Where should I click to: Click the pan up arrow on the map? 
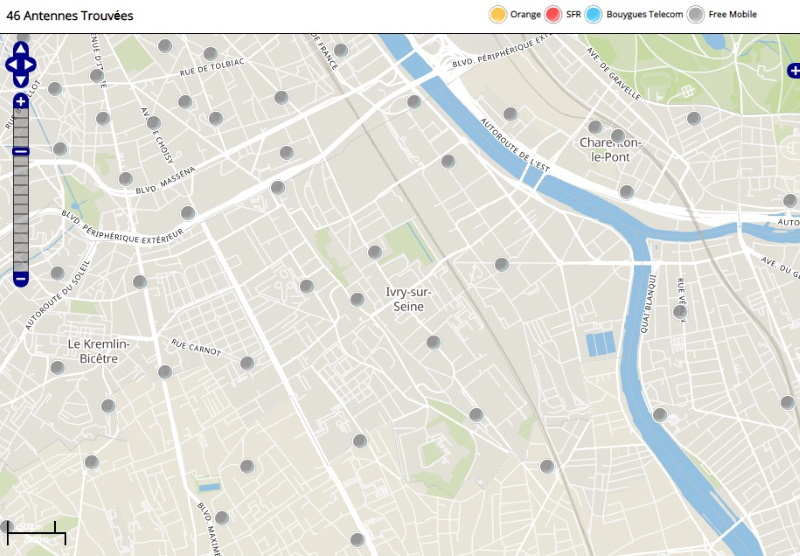(x=21, y=48)
